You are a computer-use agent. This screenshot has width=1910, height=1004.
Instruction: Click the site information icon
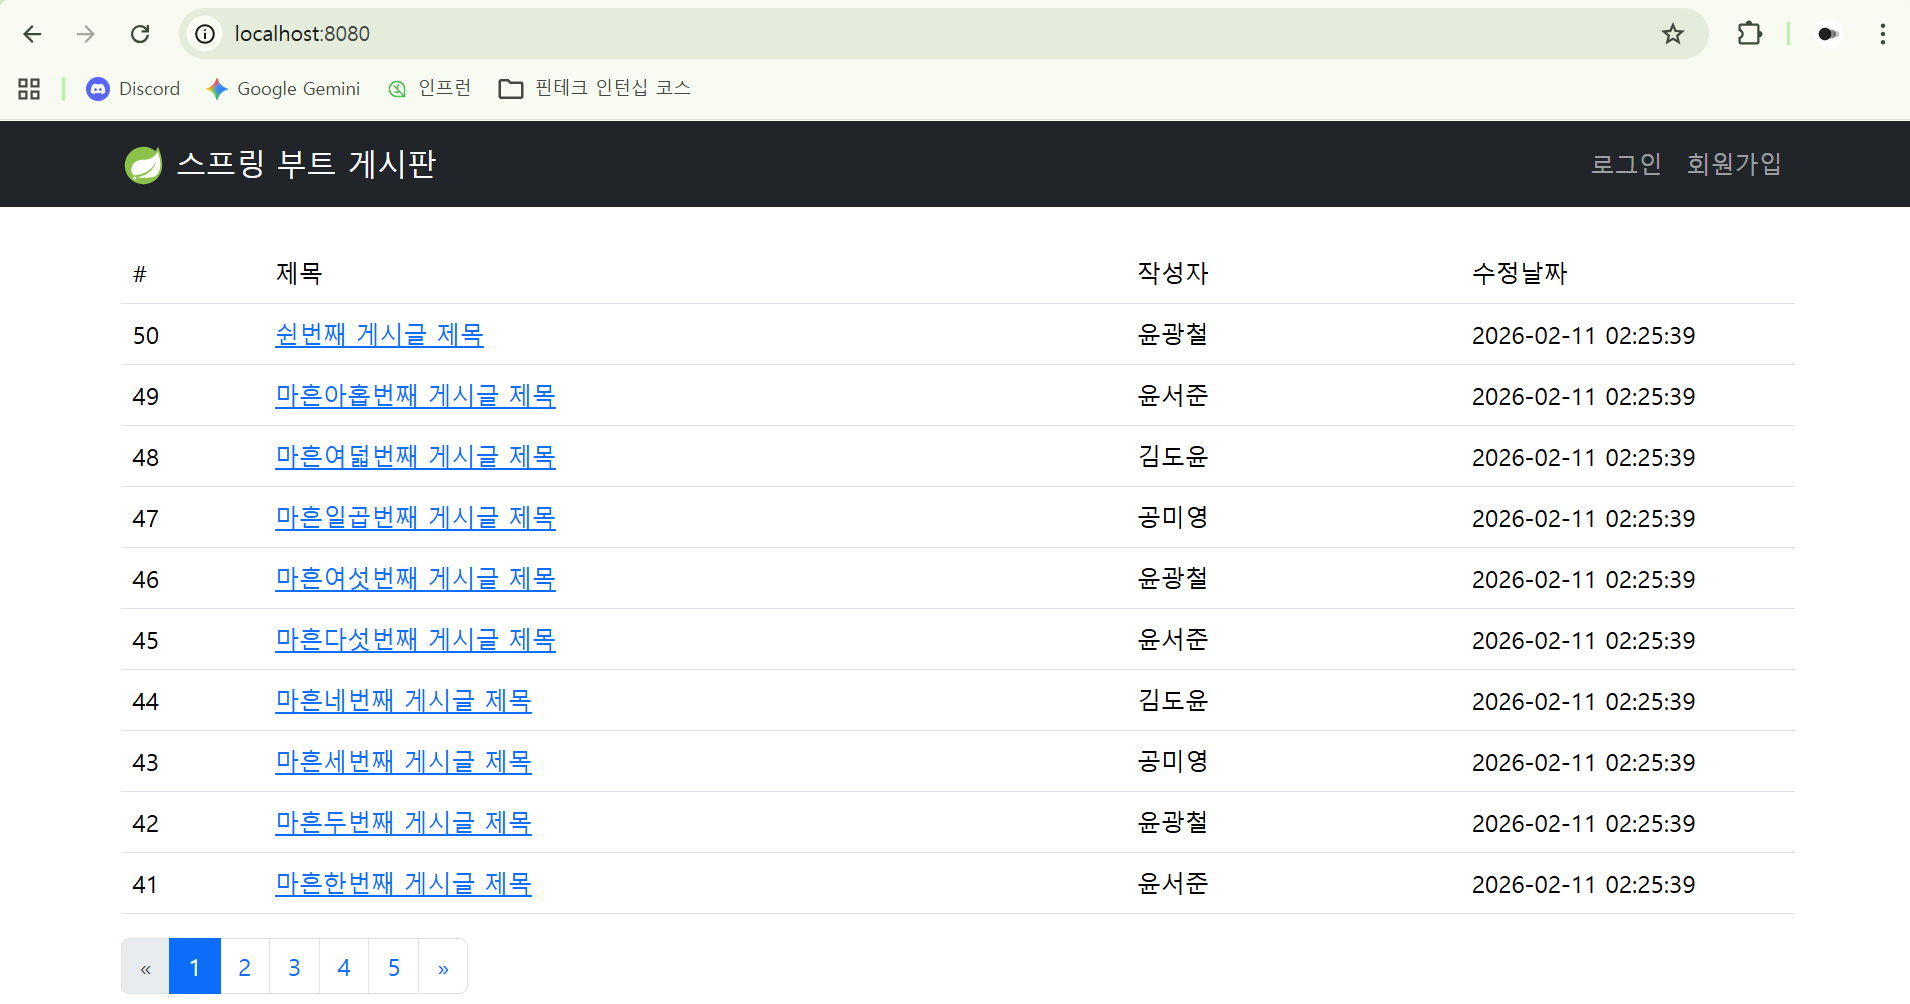pyautogui.click(x=205, y=34)
